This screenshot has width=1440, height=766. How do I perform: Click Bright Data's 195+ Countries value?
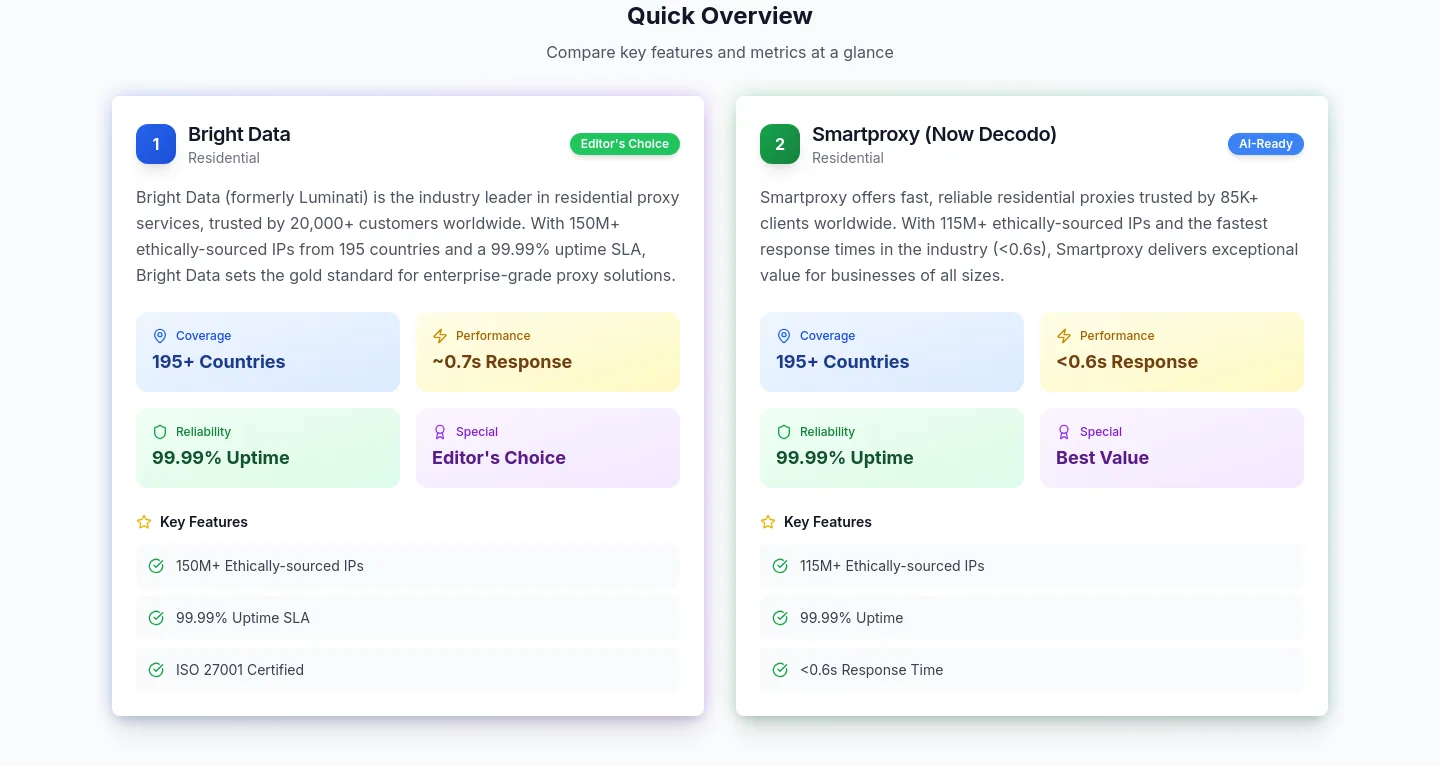(219, 362)
